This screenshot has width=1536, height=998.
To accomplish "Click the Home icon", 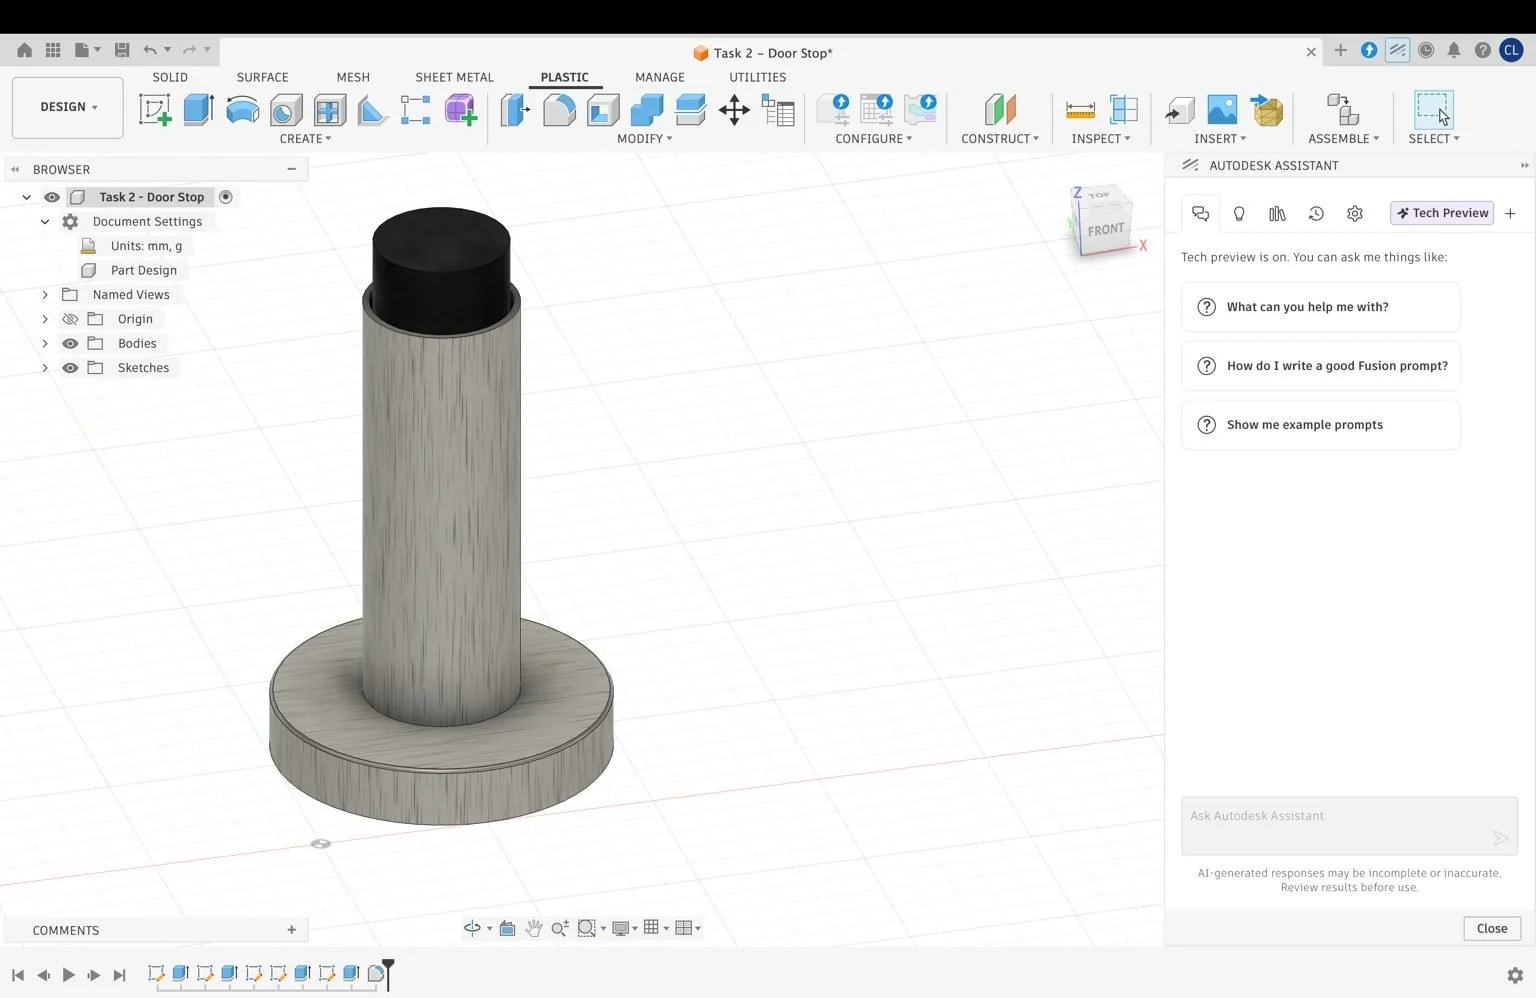I will (x=24, y=50).
